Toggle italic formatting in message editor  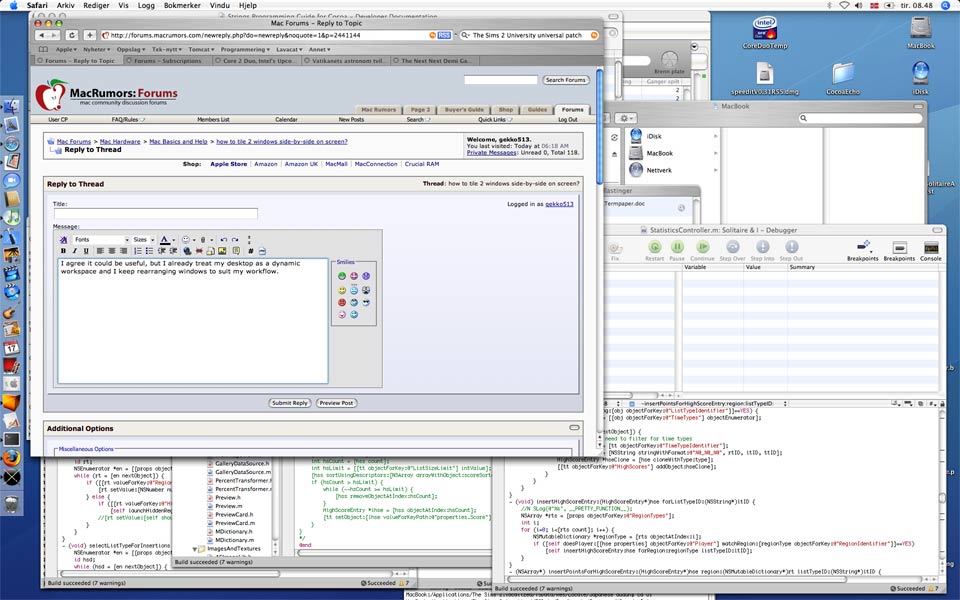click(75, 251)
